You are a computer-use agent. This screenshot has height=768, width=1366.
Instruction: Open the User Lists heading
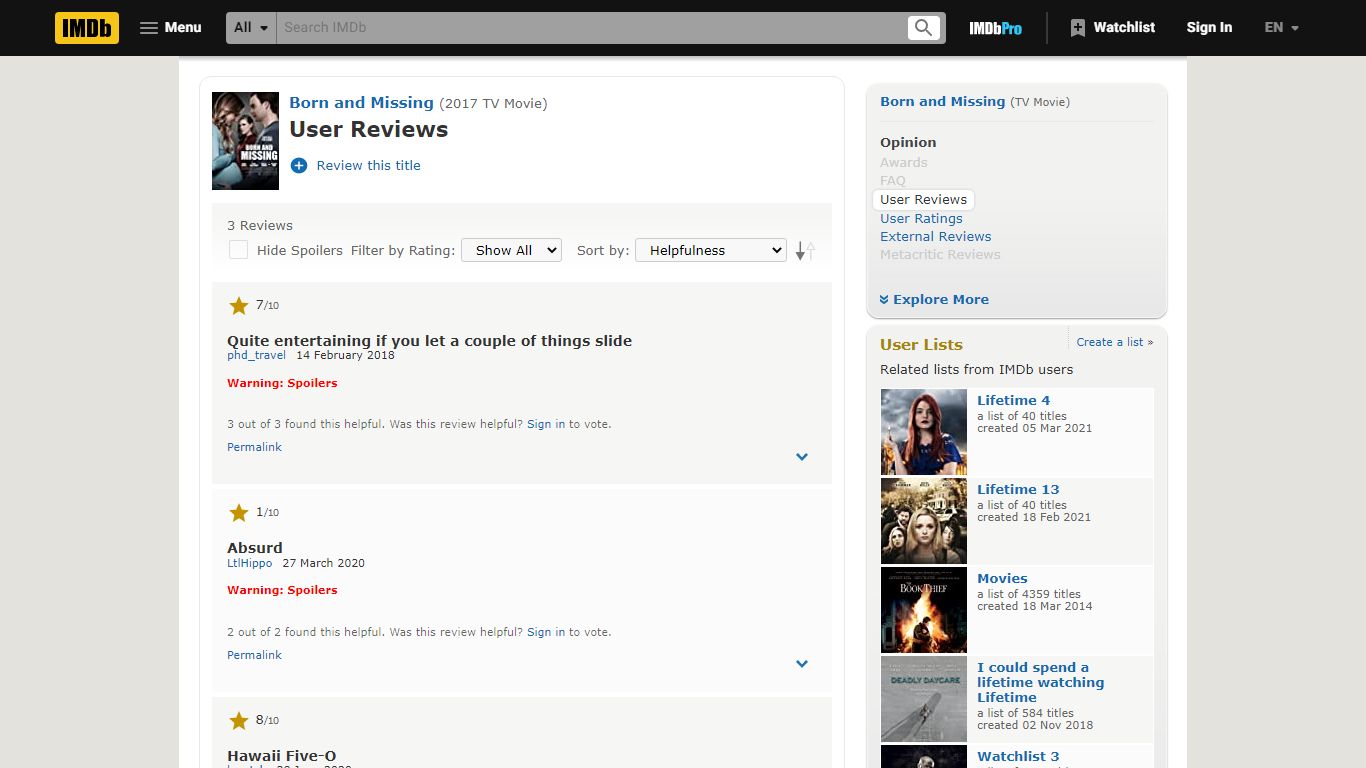(x=921, y=345)
